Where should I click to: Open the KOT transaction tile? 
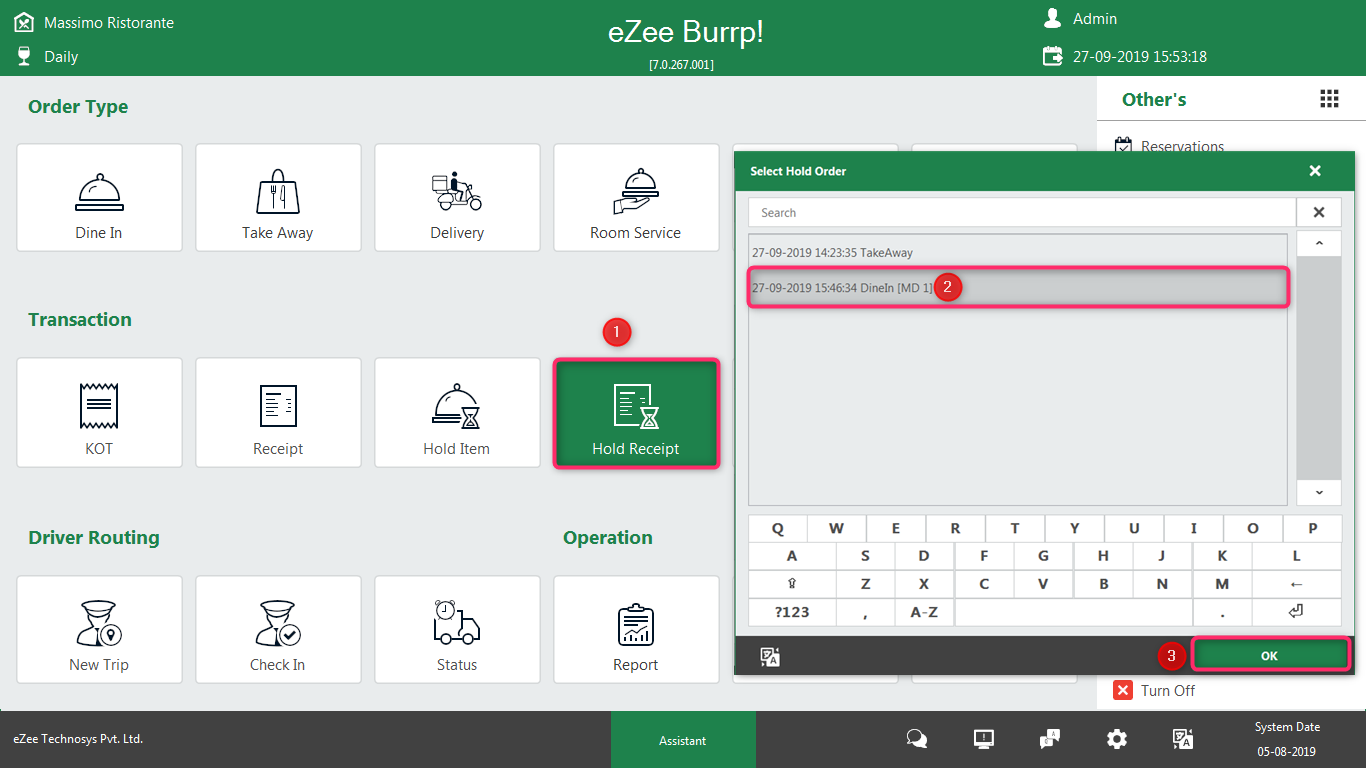click(x=99, y=413)
